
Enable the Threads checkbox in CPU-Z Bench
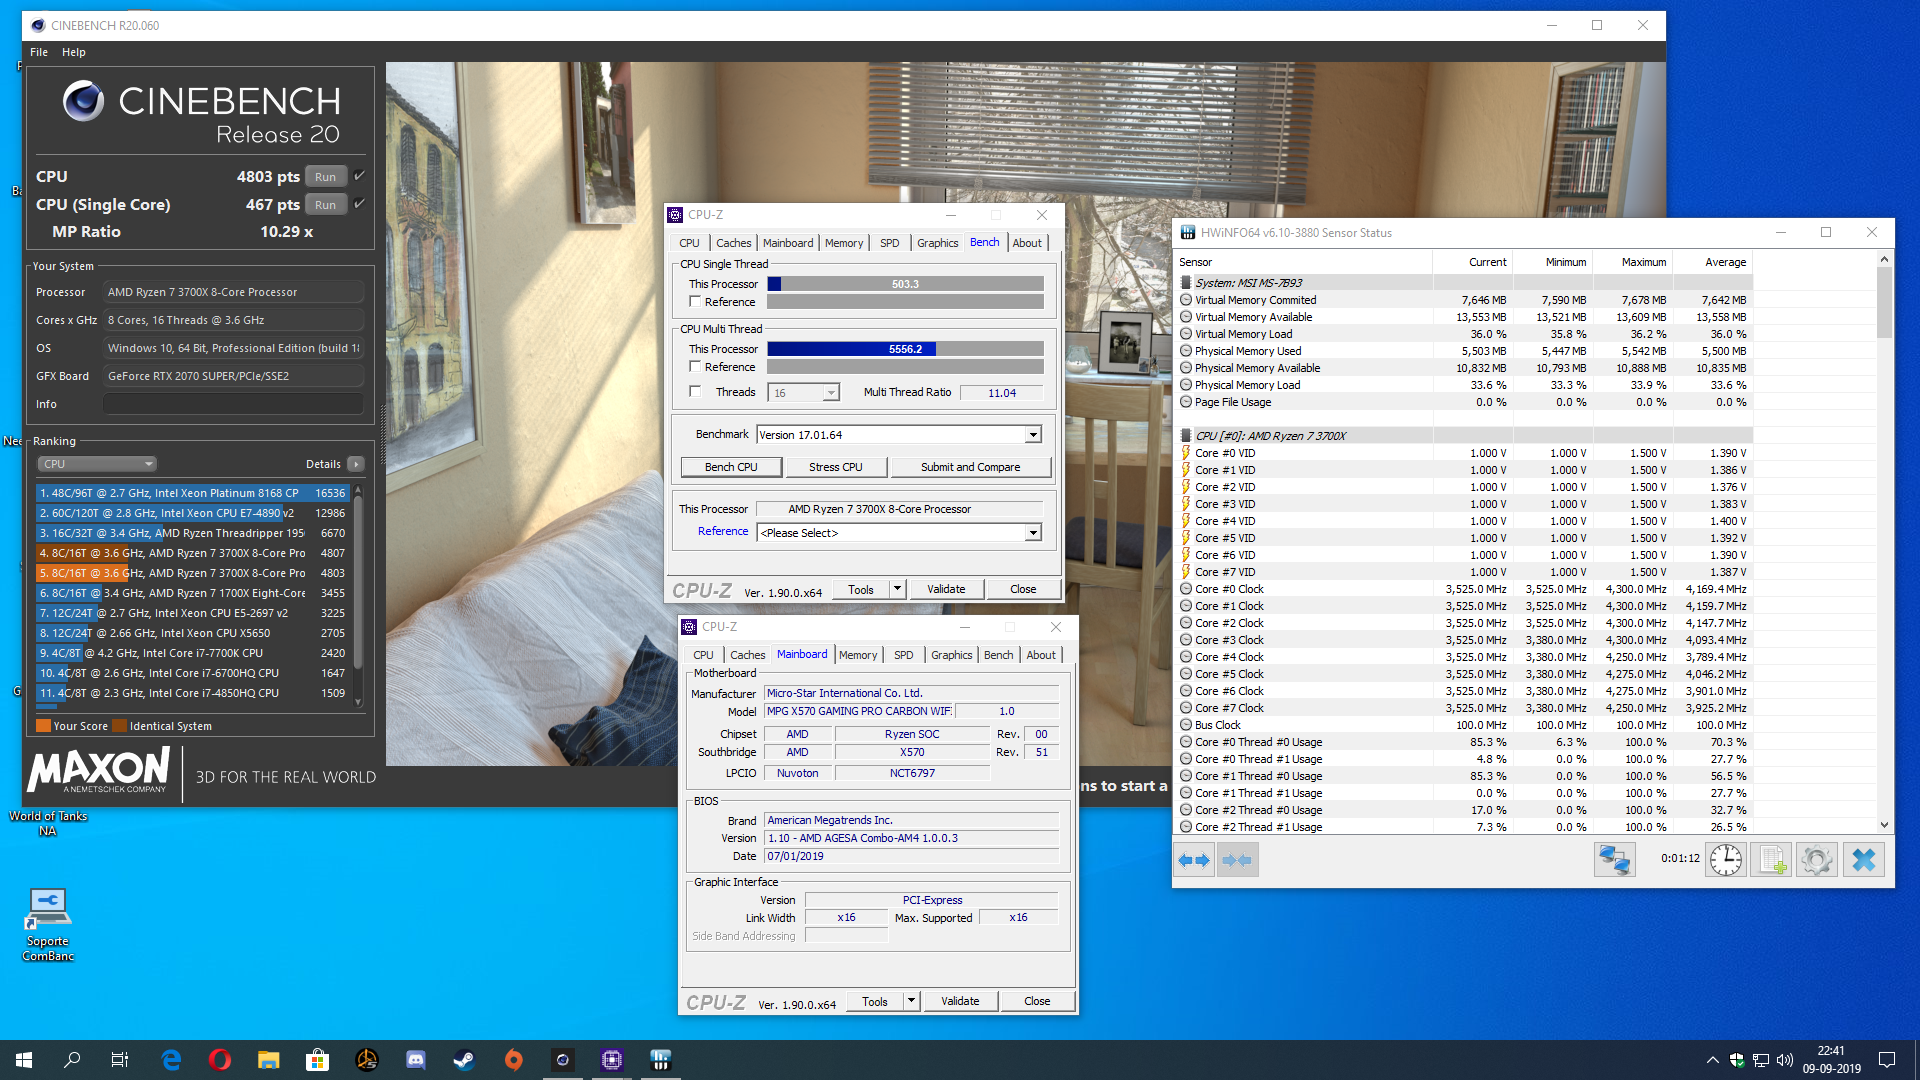pyautogui.click(x=695, y=392)
